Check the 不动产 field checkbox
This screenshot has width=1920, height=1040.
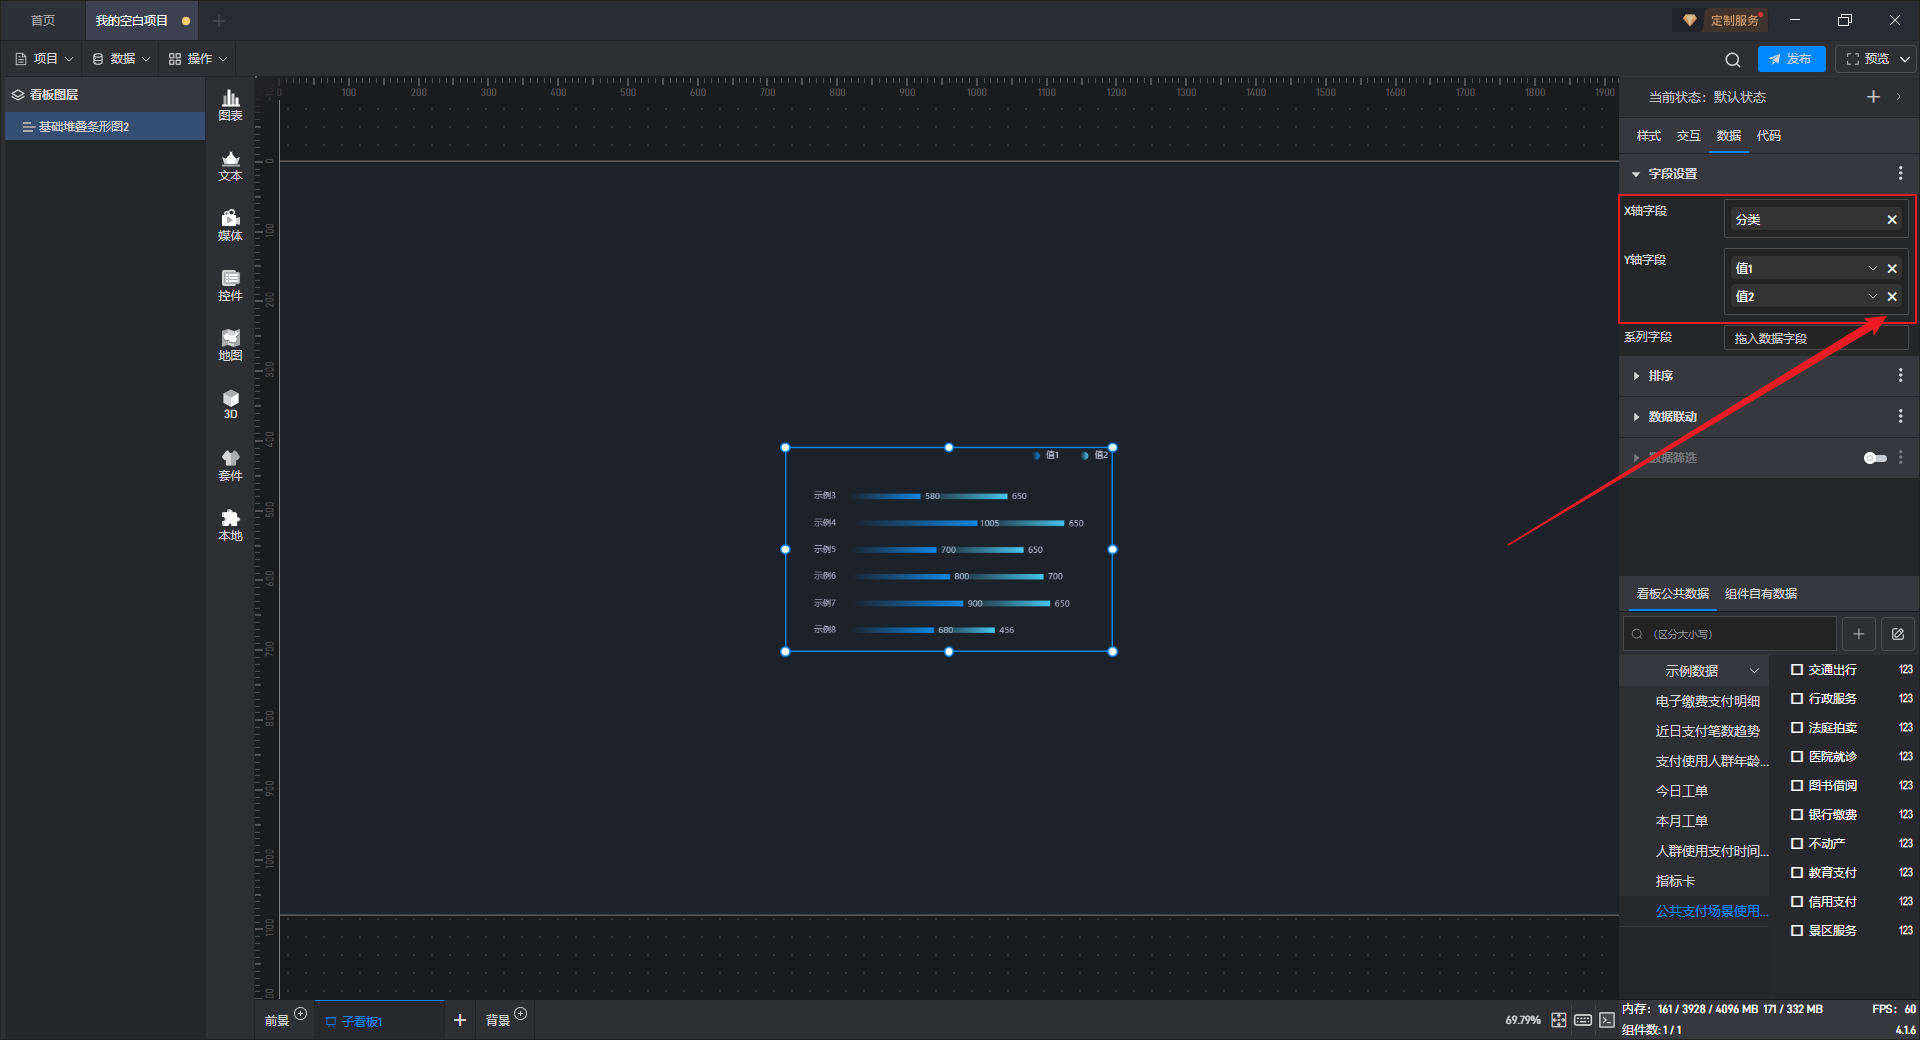[x=1797, y=844]
